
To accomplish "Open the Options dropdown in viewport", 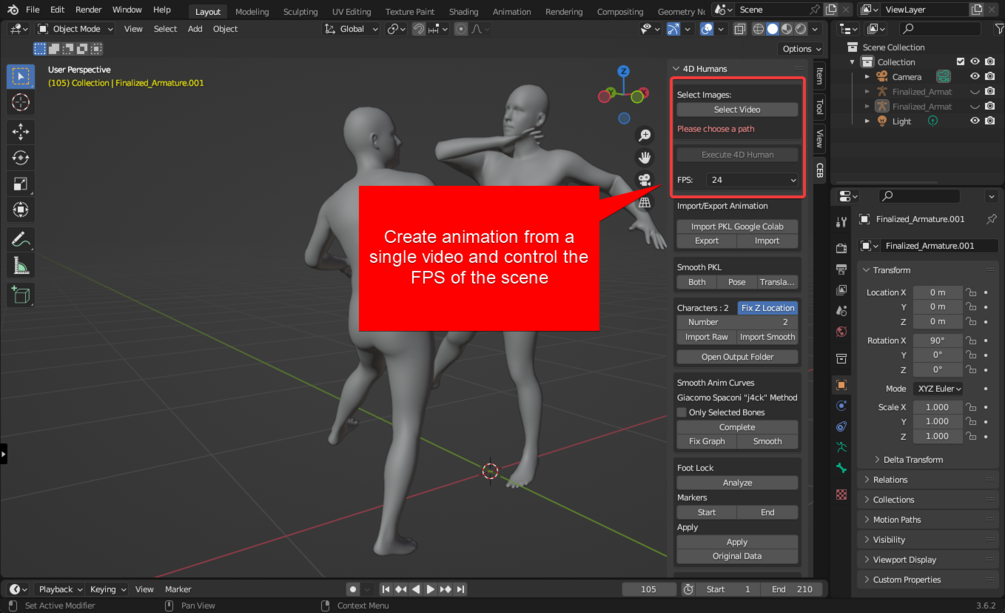I will [801, 49].
